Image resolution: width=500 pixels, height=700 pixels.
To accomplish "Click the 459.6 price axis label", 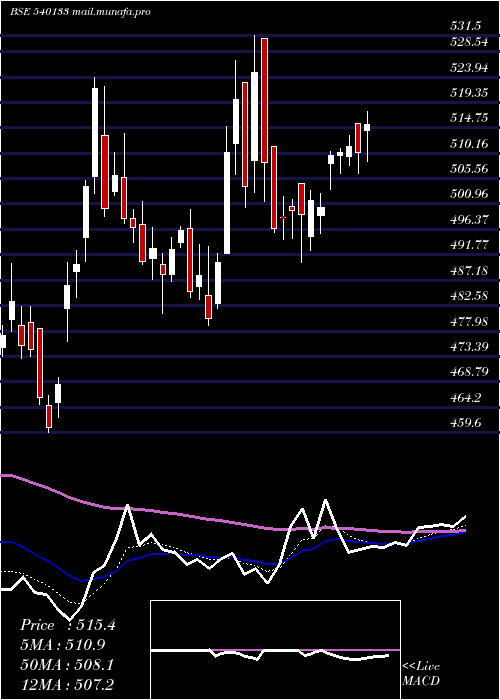I will pos(466,422).
